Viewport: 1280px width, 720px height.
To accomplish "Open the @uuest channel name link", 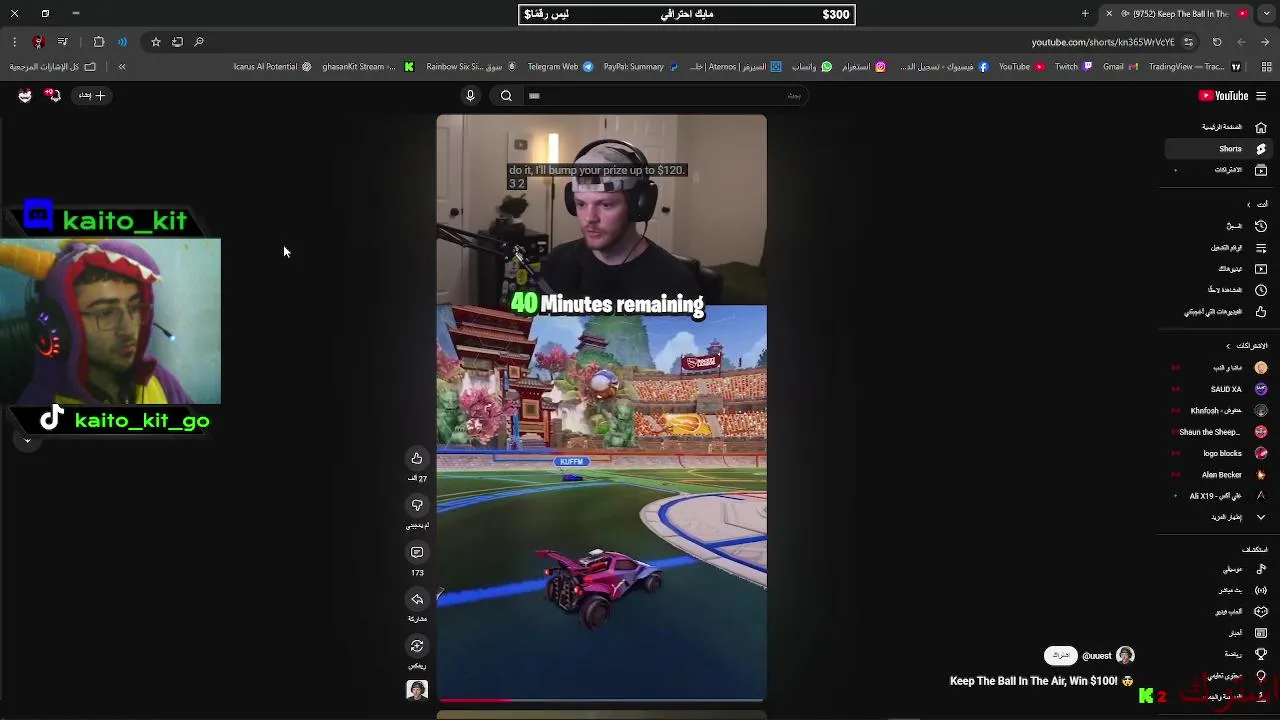I will click(x=1096, y=656).
